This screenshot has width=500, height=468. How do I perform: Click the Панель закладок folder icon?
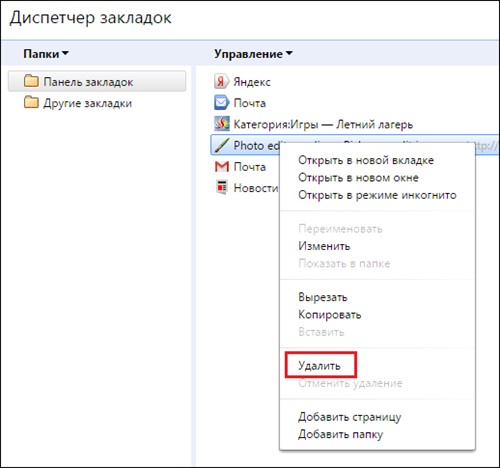tap(31, 81)
